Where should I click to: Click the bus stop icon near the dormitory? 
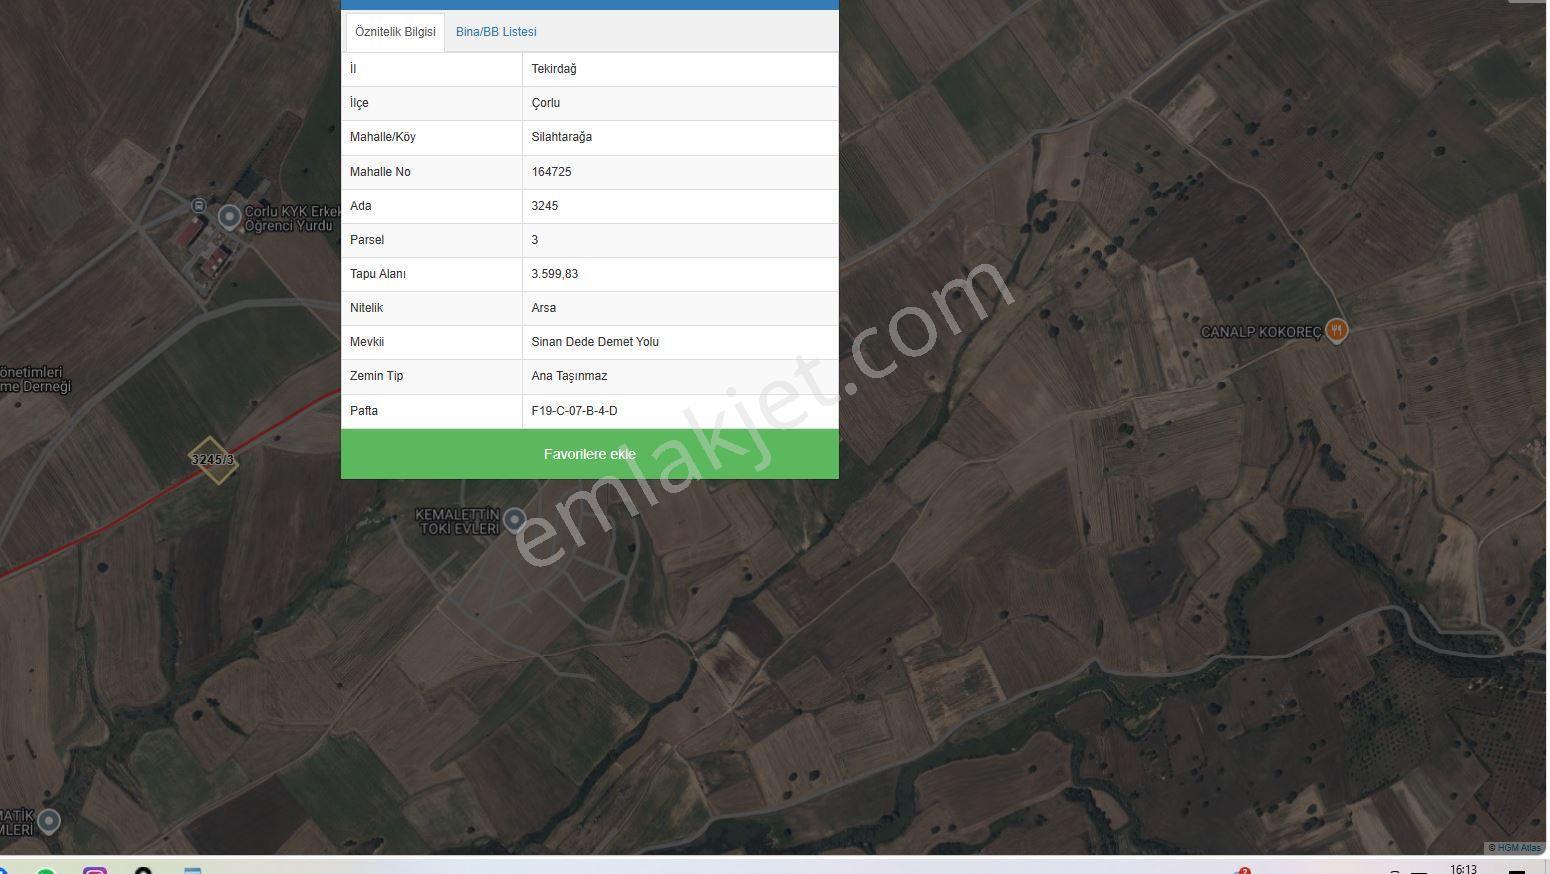coord(199,206)
